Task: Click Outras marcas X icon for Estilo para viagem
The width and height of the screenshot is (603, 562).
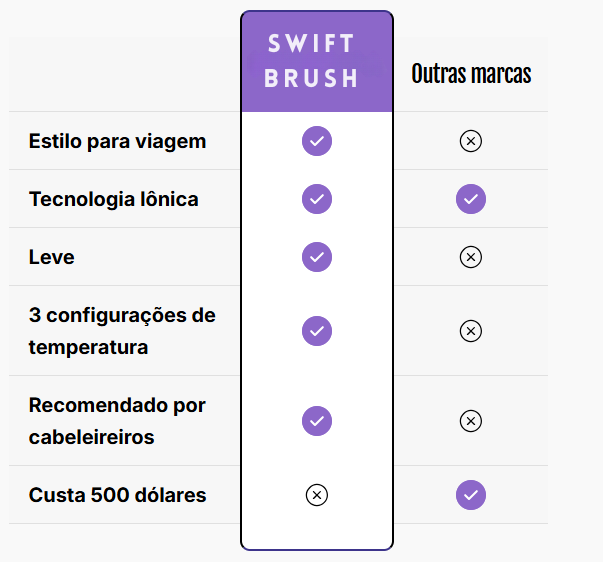Action: point(470,141)
